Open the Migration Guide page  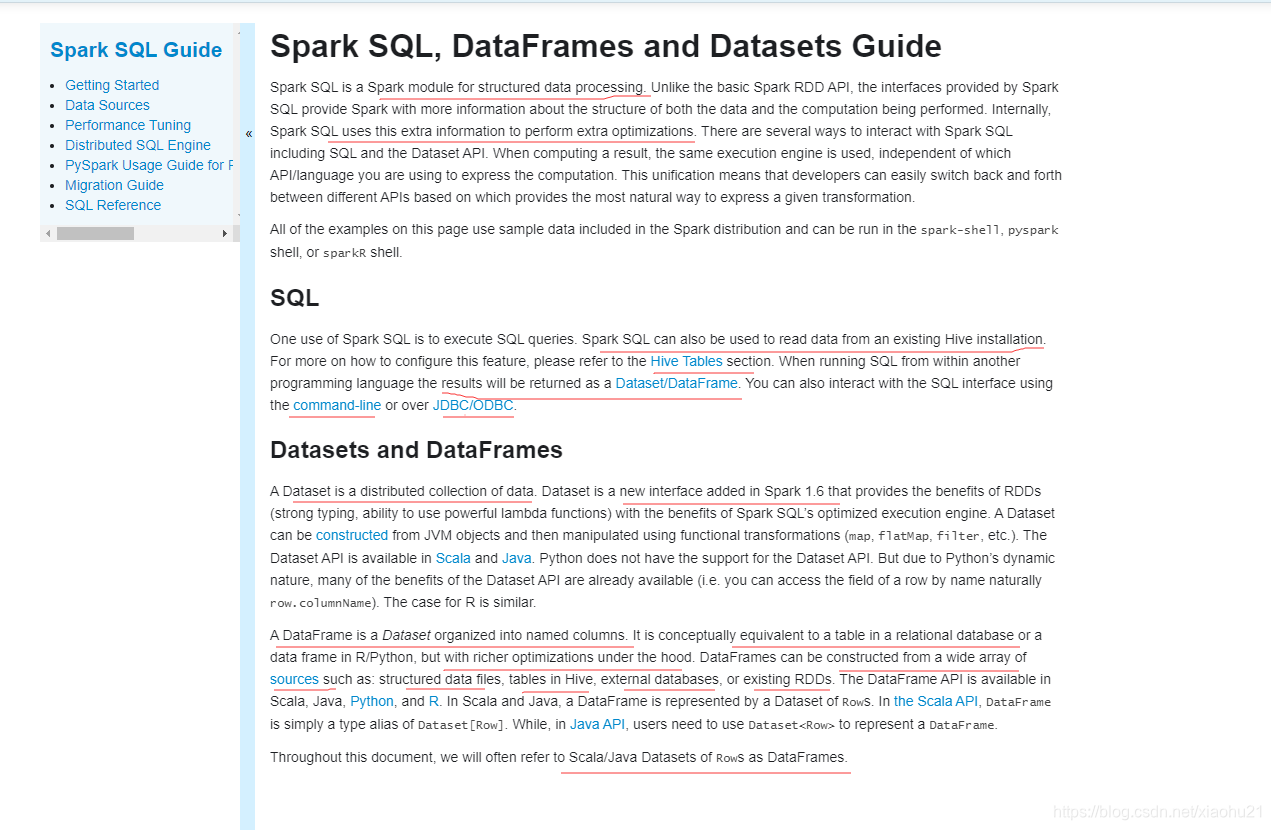tap(114, 185)
